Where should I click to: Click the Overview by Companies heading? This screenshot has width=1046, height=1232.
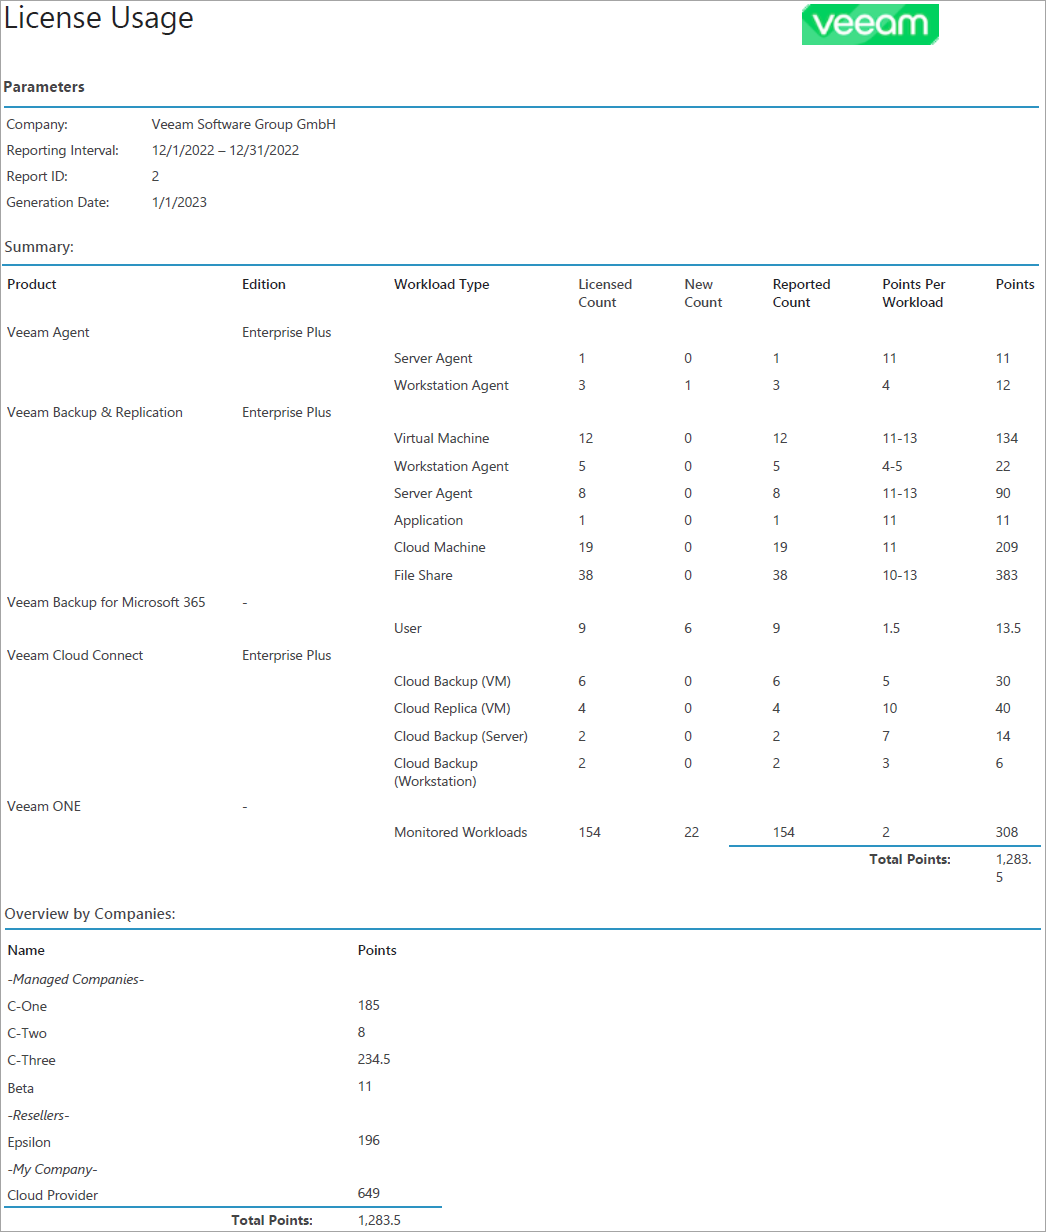90,914
